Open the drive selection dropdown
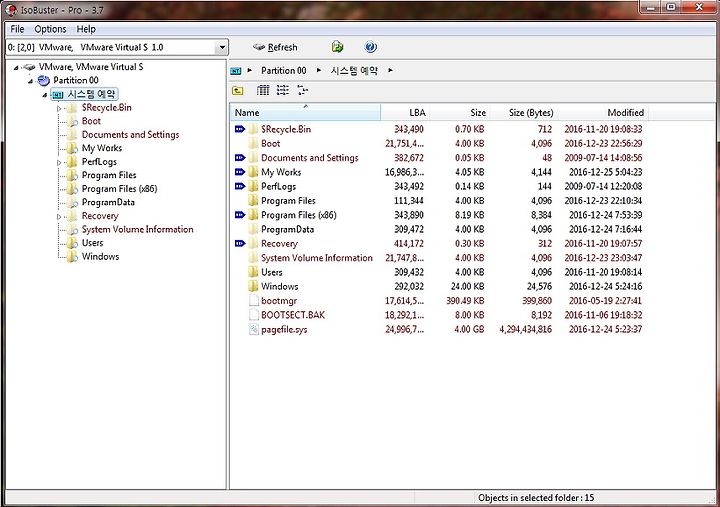Image resolution: width=720 pixels, height=507 pixels. pyautogui.click(x=222, y=47)
